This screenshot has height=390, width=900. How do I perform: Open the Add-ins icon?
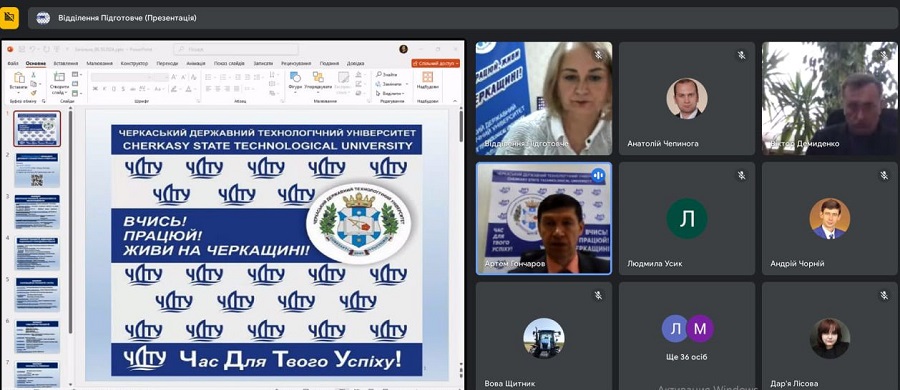pos(428,76)
